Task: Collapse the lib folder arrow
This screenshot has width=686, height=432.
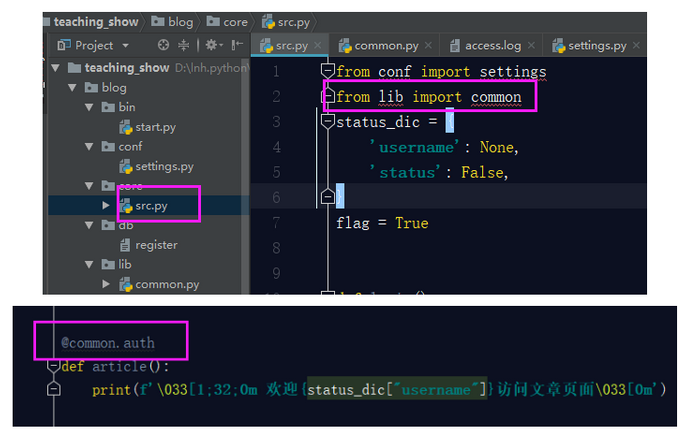Action: 89,265
